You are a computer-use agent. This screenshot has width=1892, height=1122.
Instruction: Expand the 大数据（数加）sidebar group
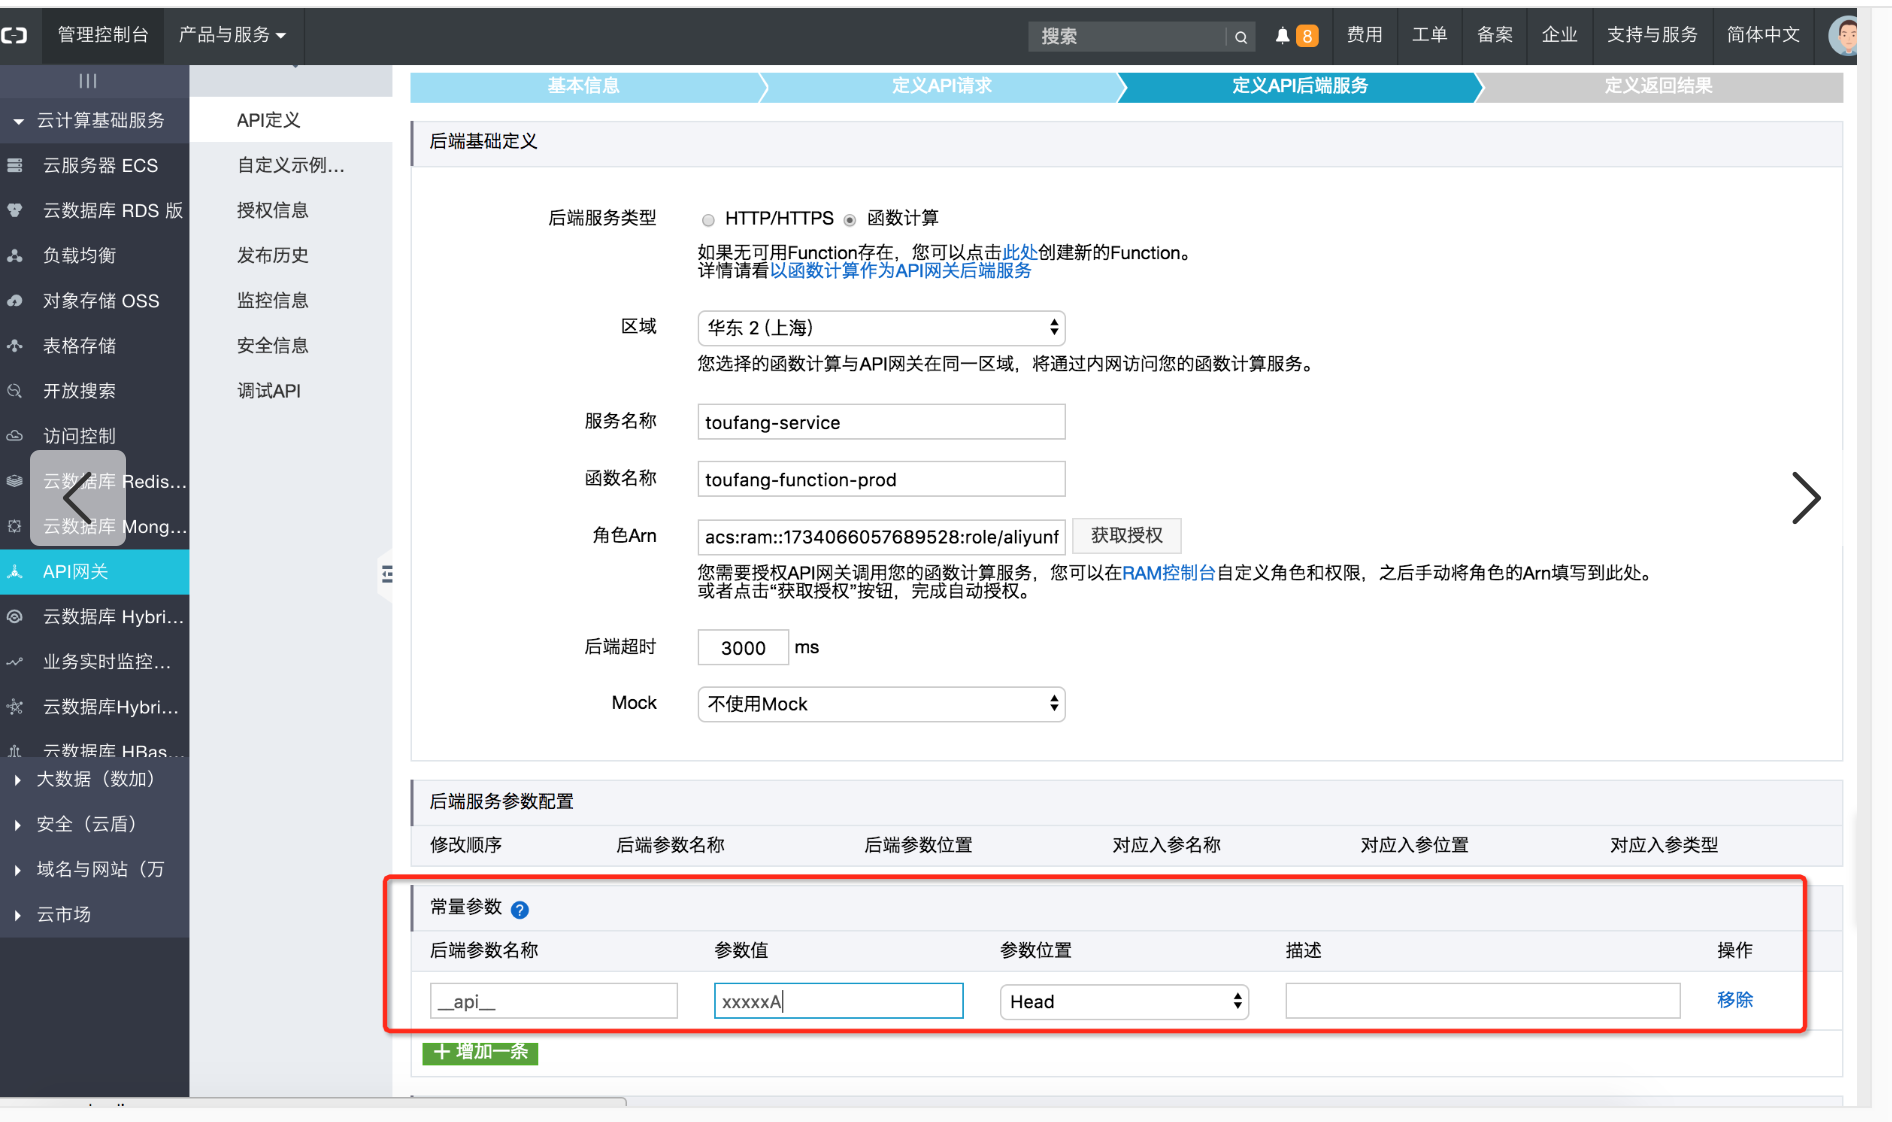(18, 780)
